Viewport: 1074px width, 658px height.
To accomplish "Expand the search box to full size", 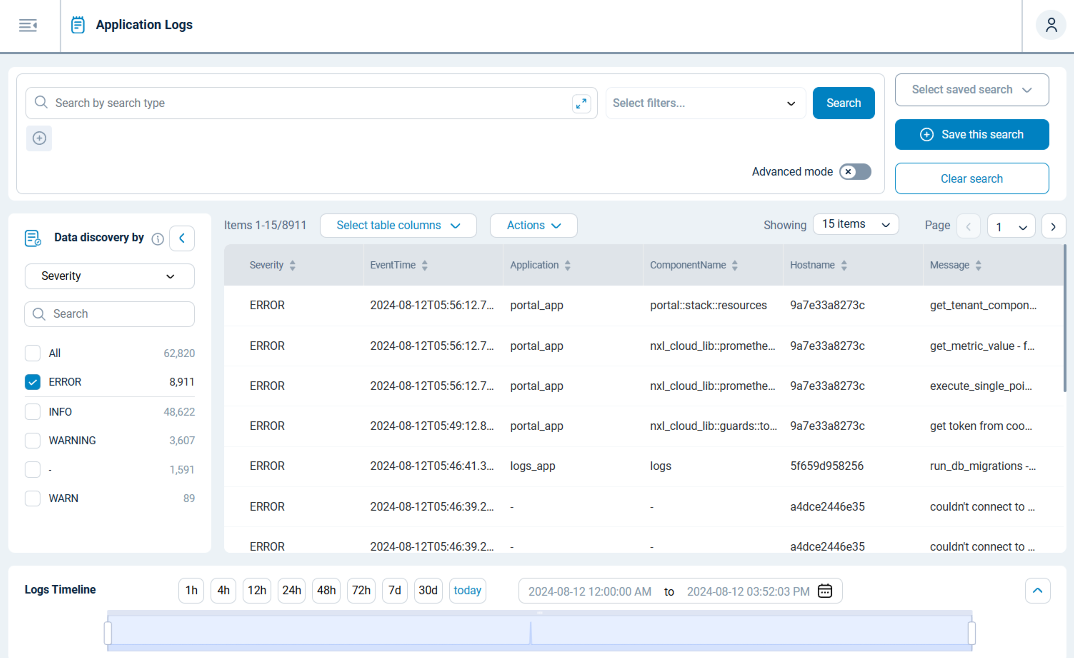I will (x=581, y=103).
